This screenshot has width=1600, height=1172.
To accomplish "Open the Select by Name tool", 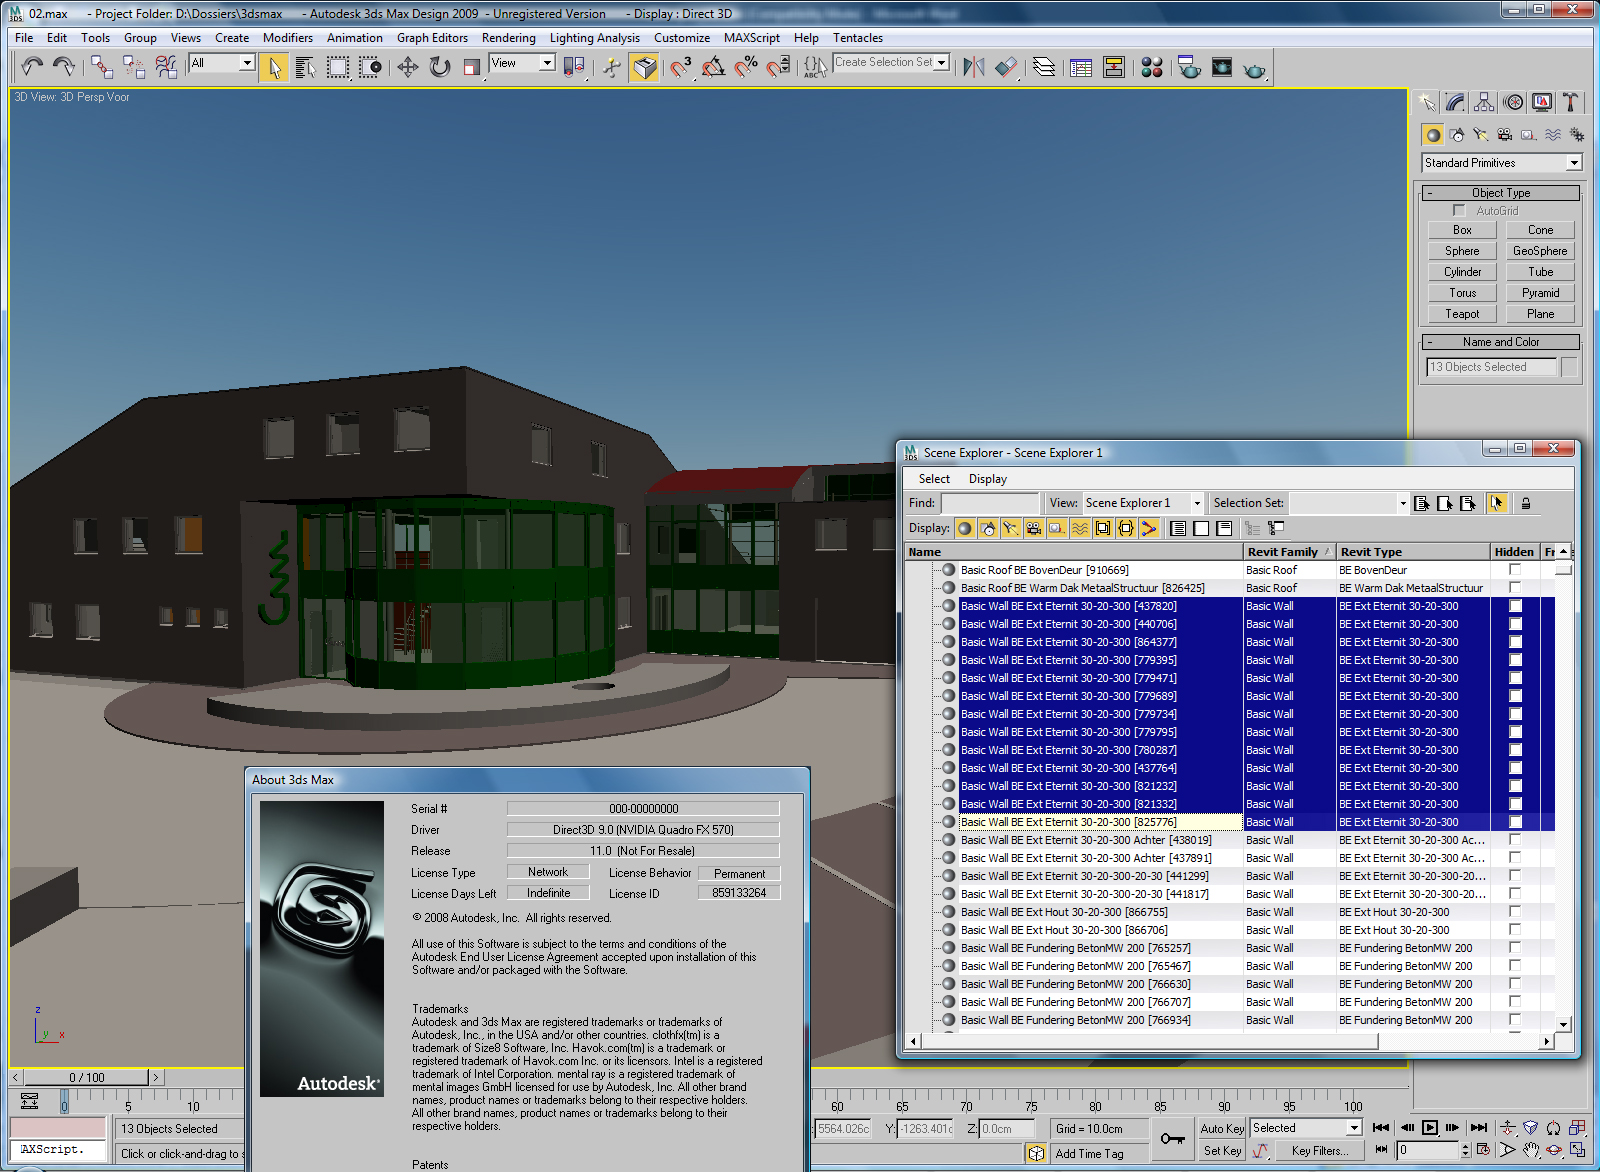I will 306,67.
